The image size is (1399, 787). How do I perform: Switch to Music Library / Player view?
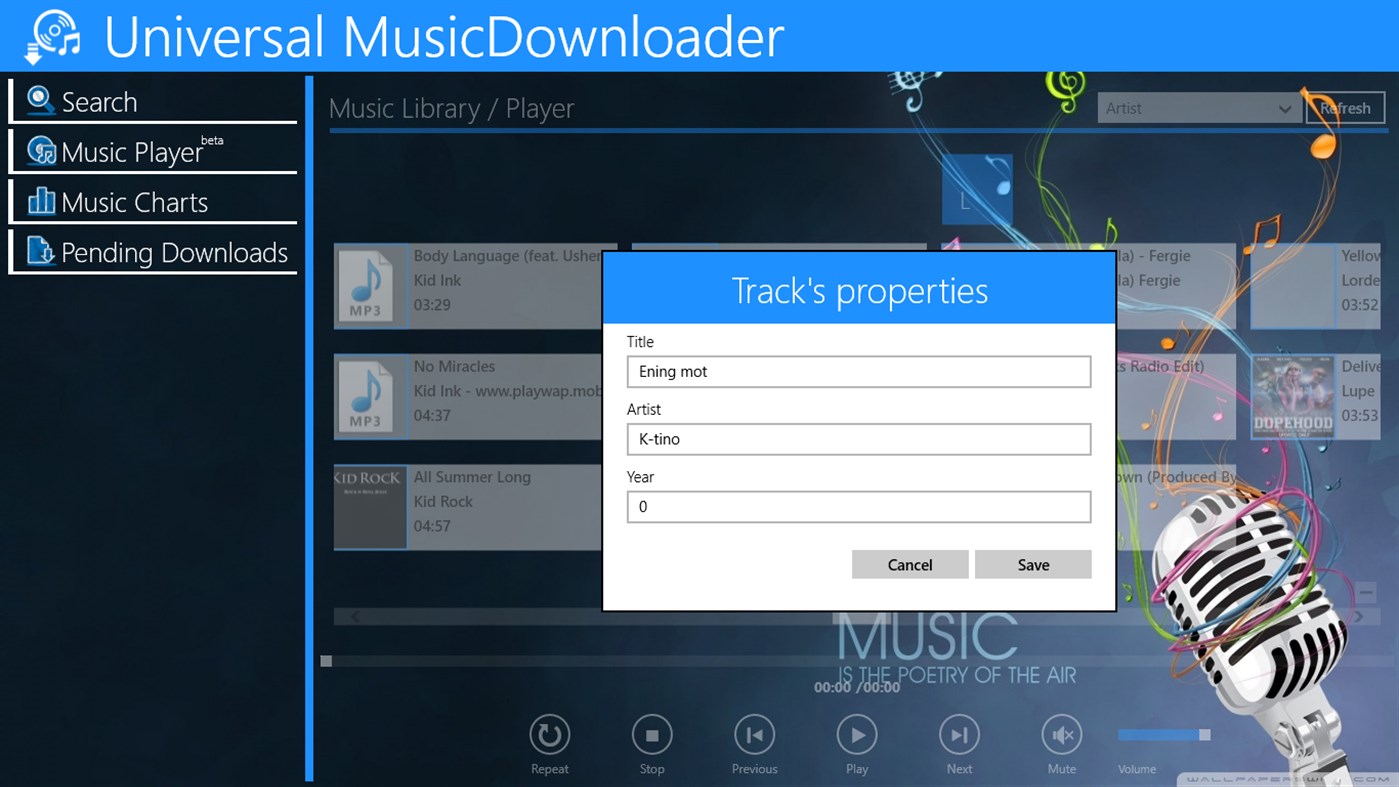pos(451,108)
